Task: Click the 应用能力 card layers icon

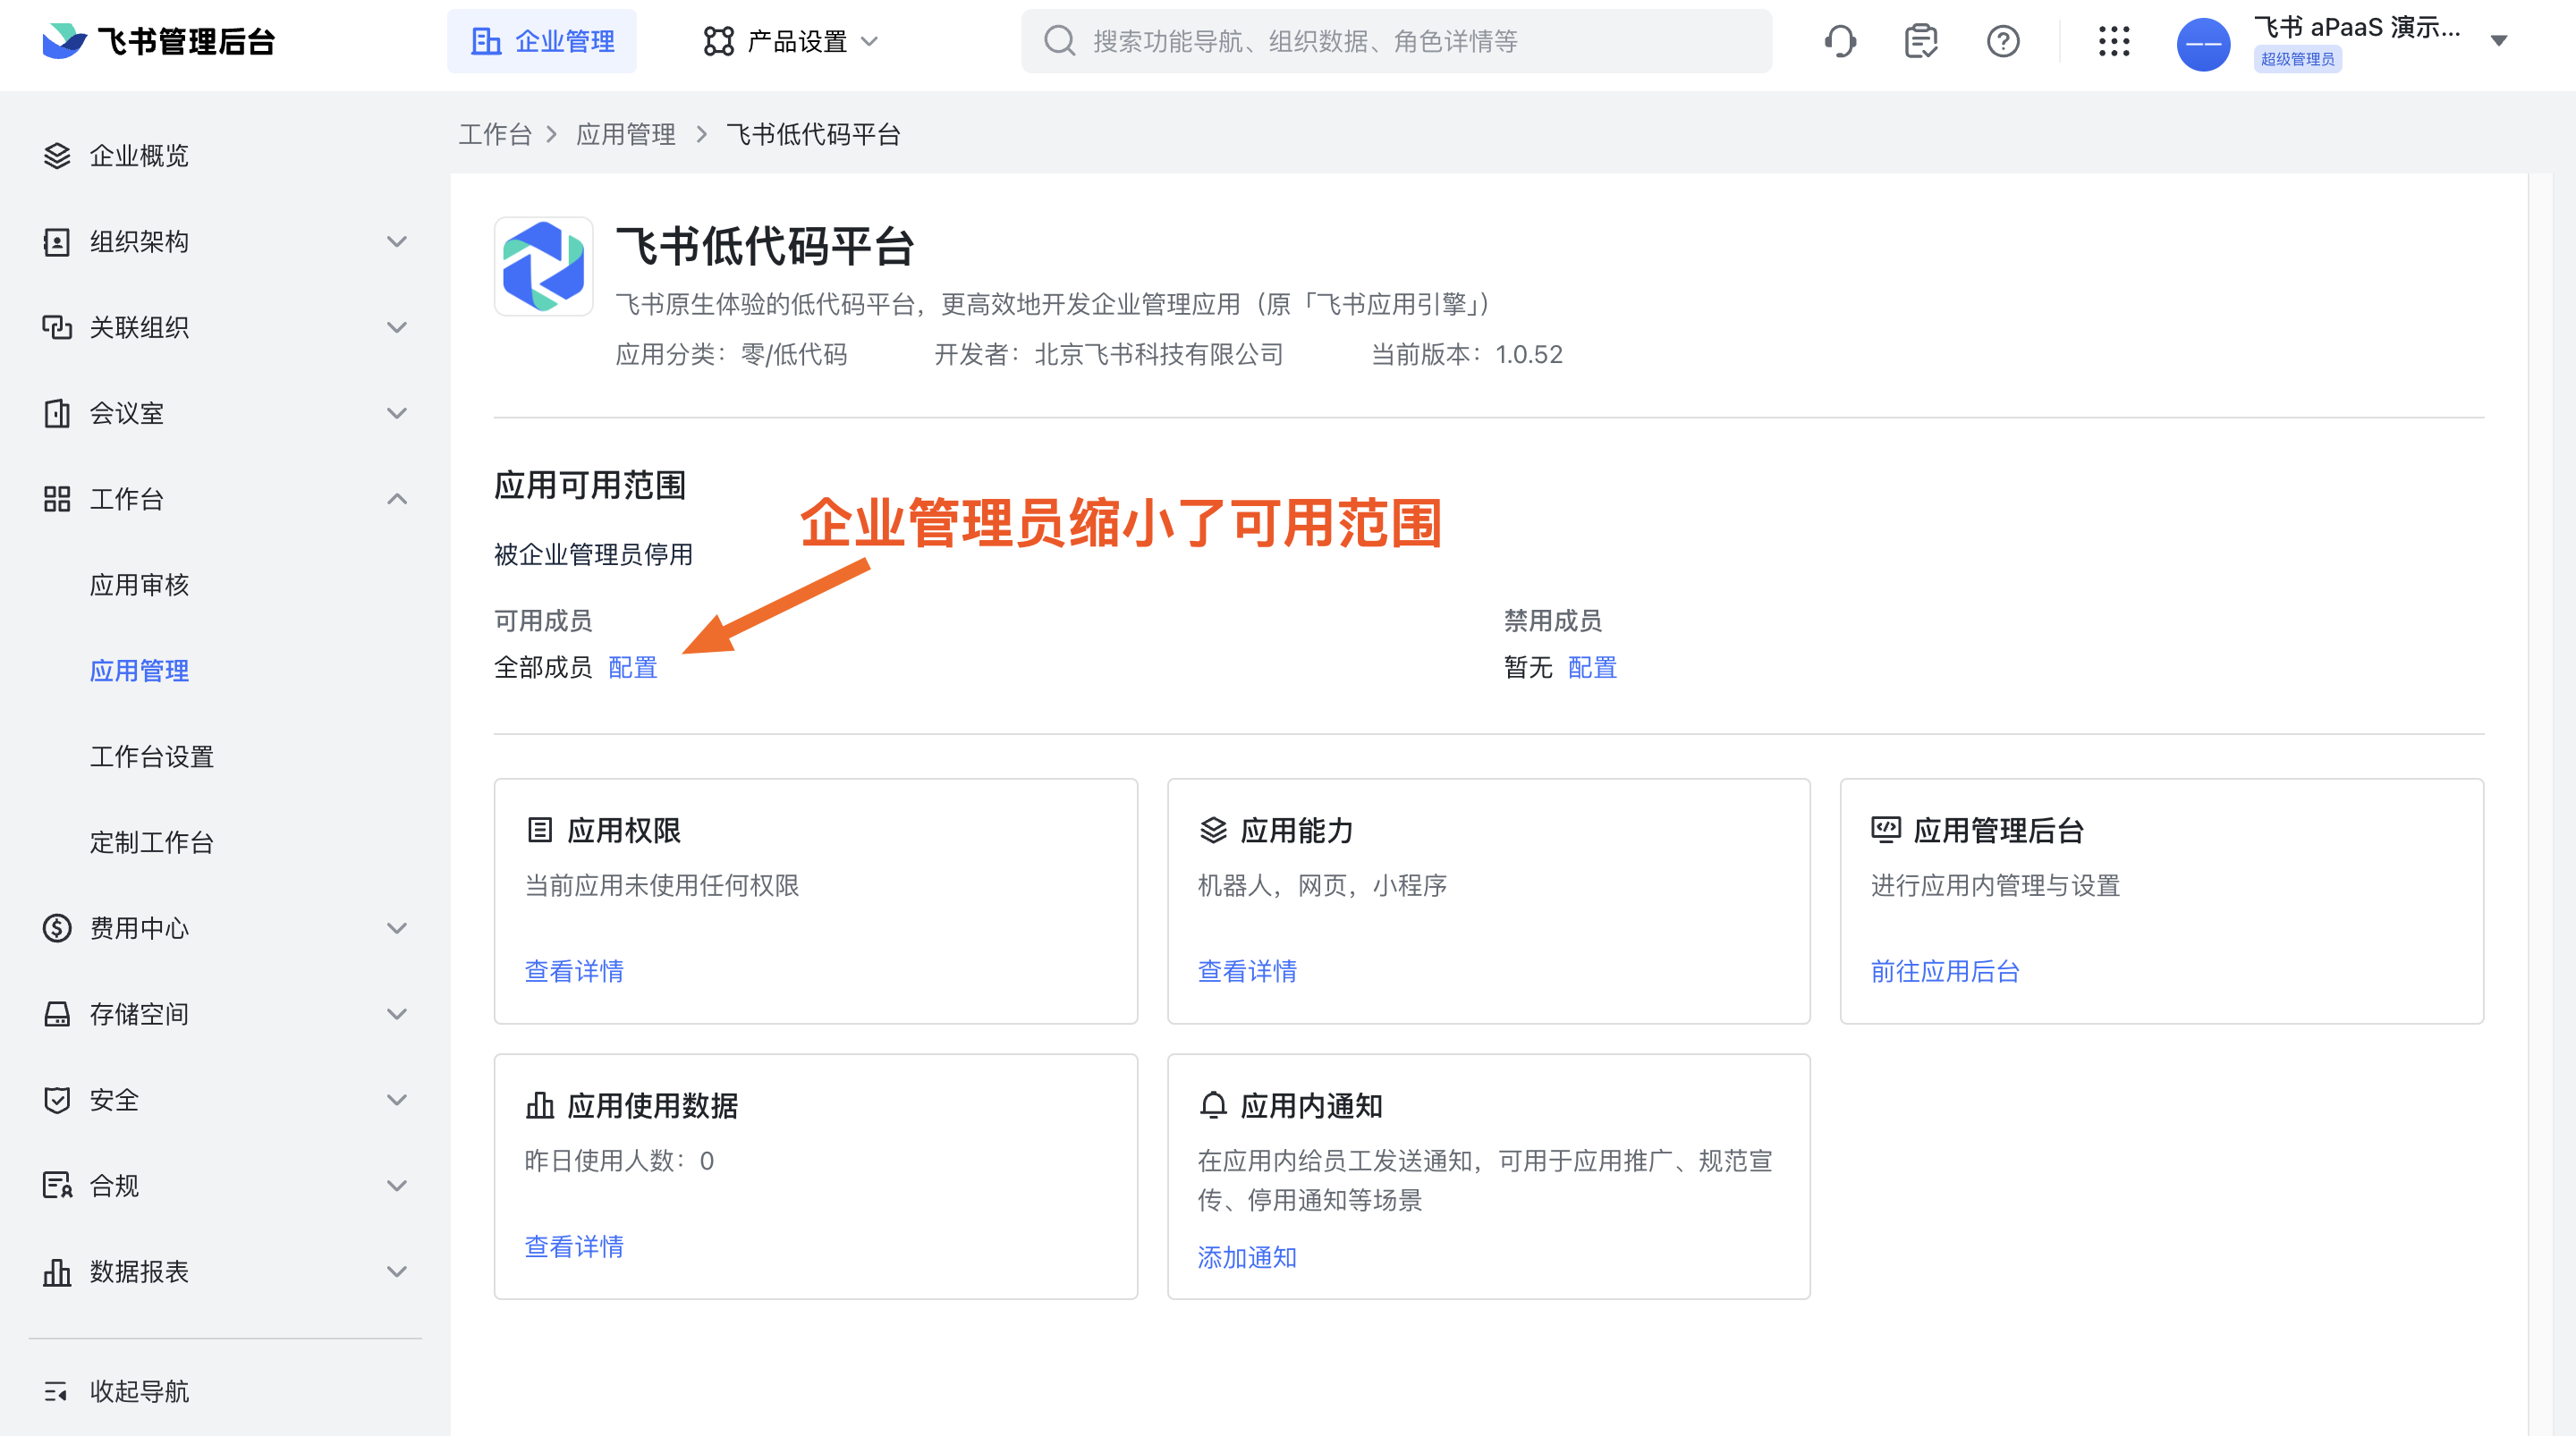Action: click(1213, 830)
